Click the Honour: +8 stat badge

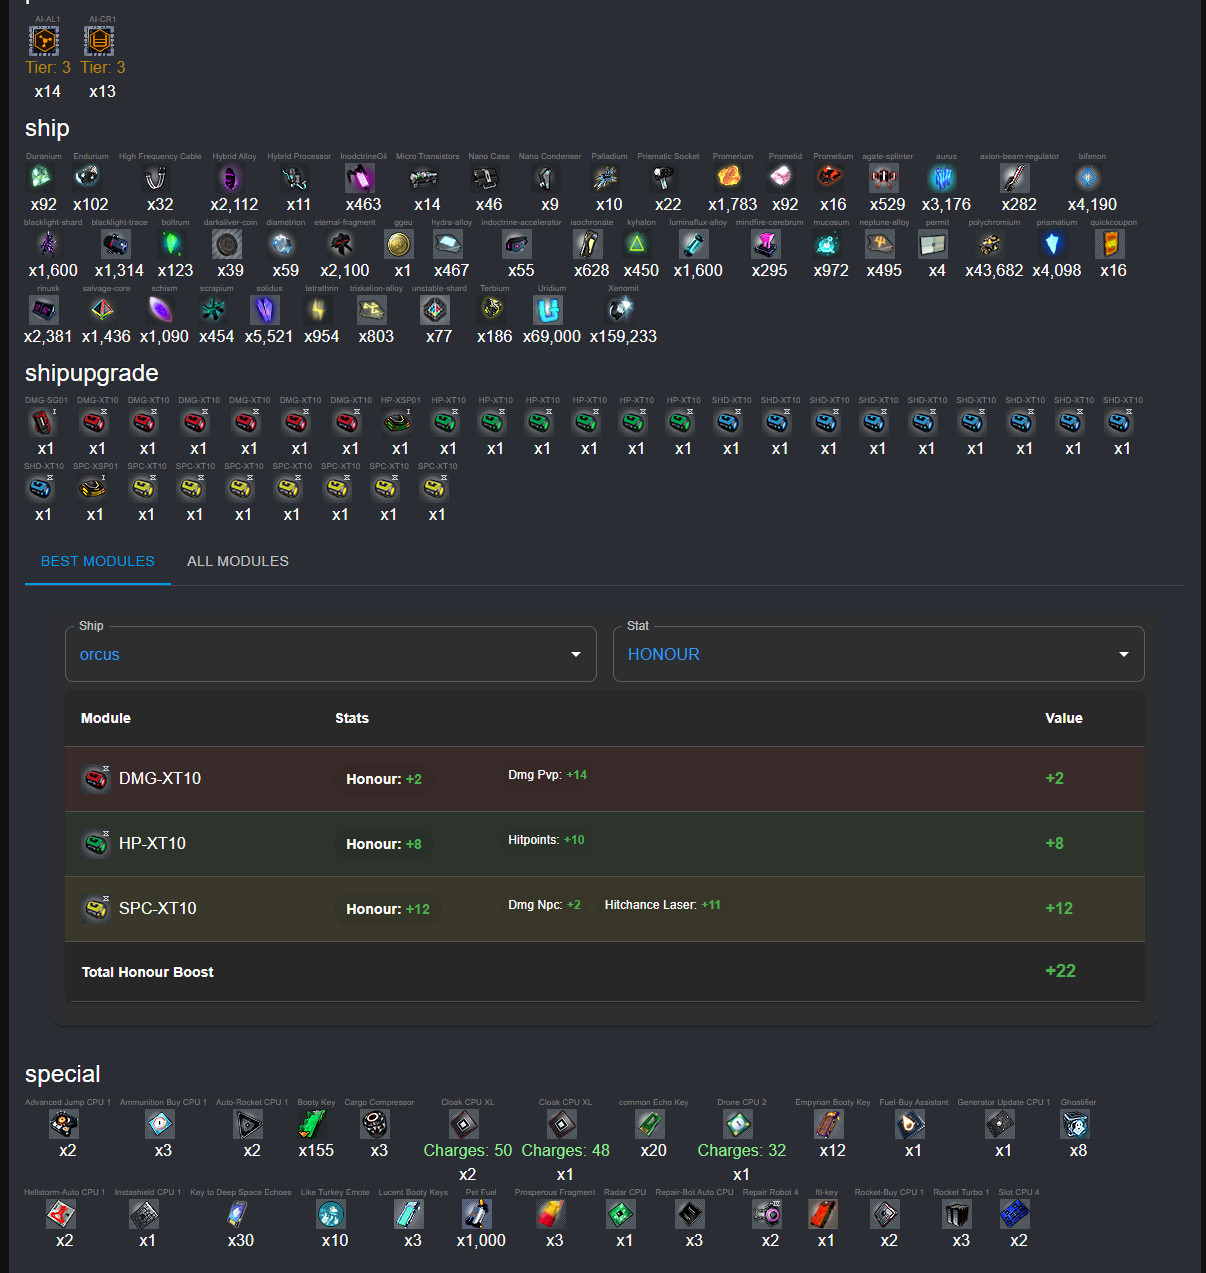click(x=384, y=844)
